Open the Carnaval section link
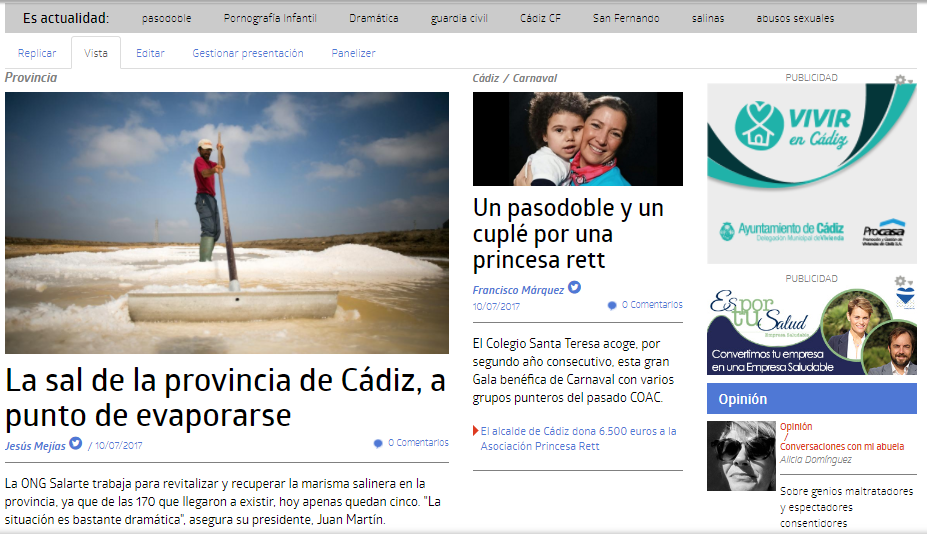Viewport: 927px width, 534px height. [x=534, y=78]
